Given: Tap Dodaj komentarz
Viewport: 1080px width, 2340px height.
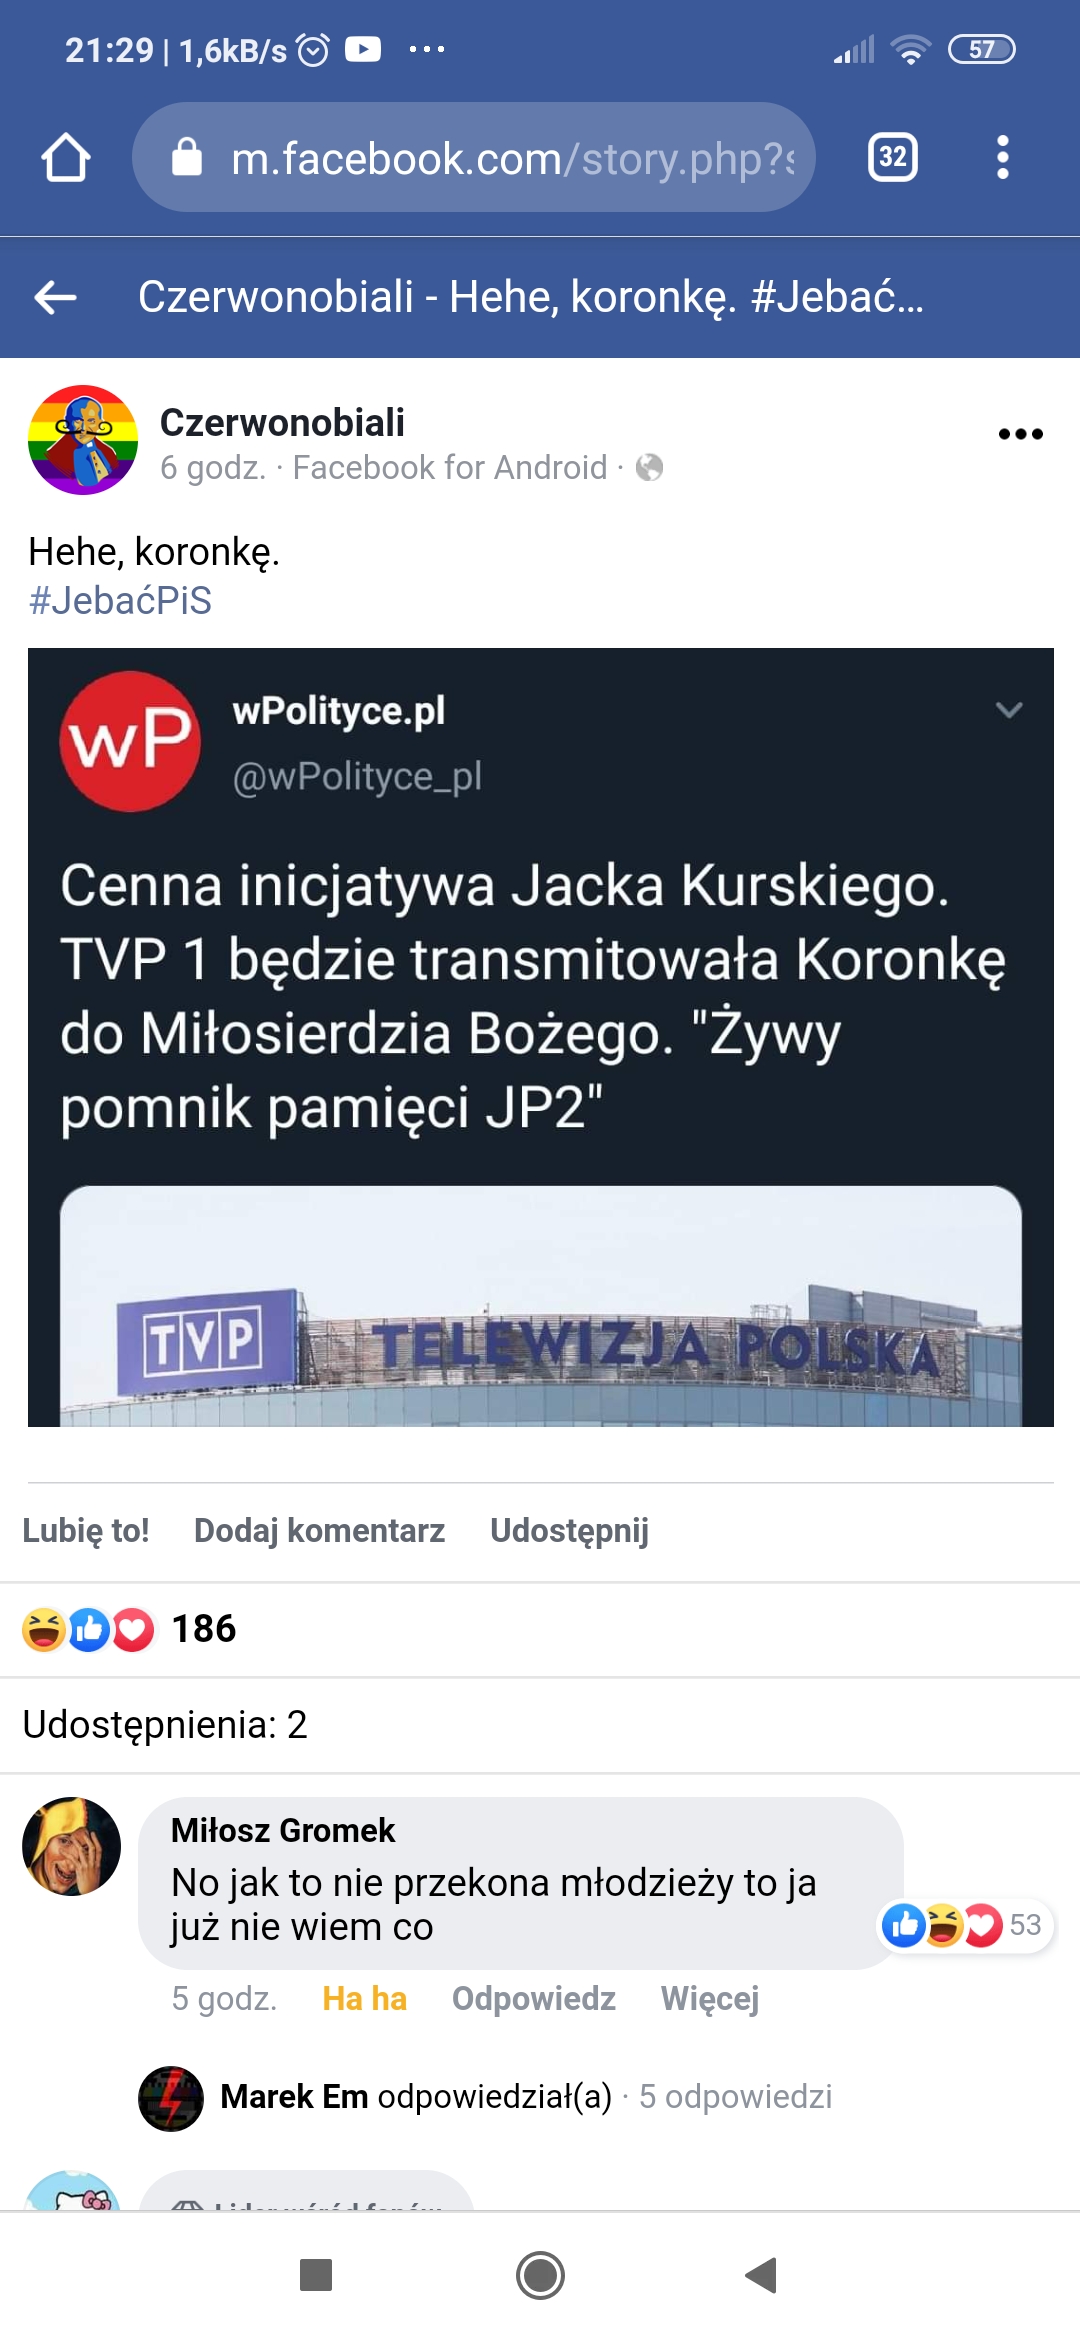Looking at the screenshot, I should pyautogui.click(x=319, y=1530).
